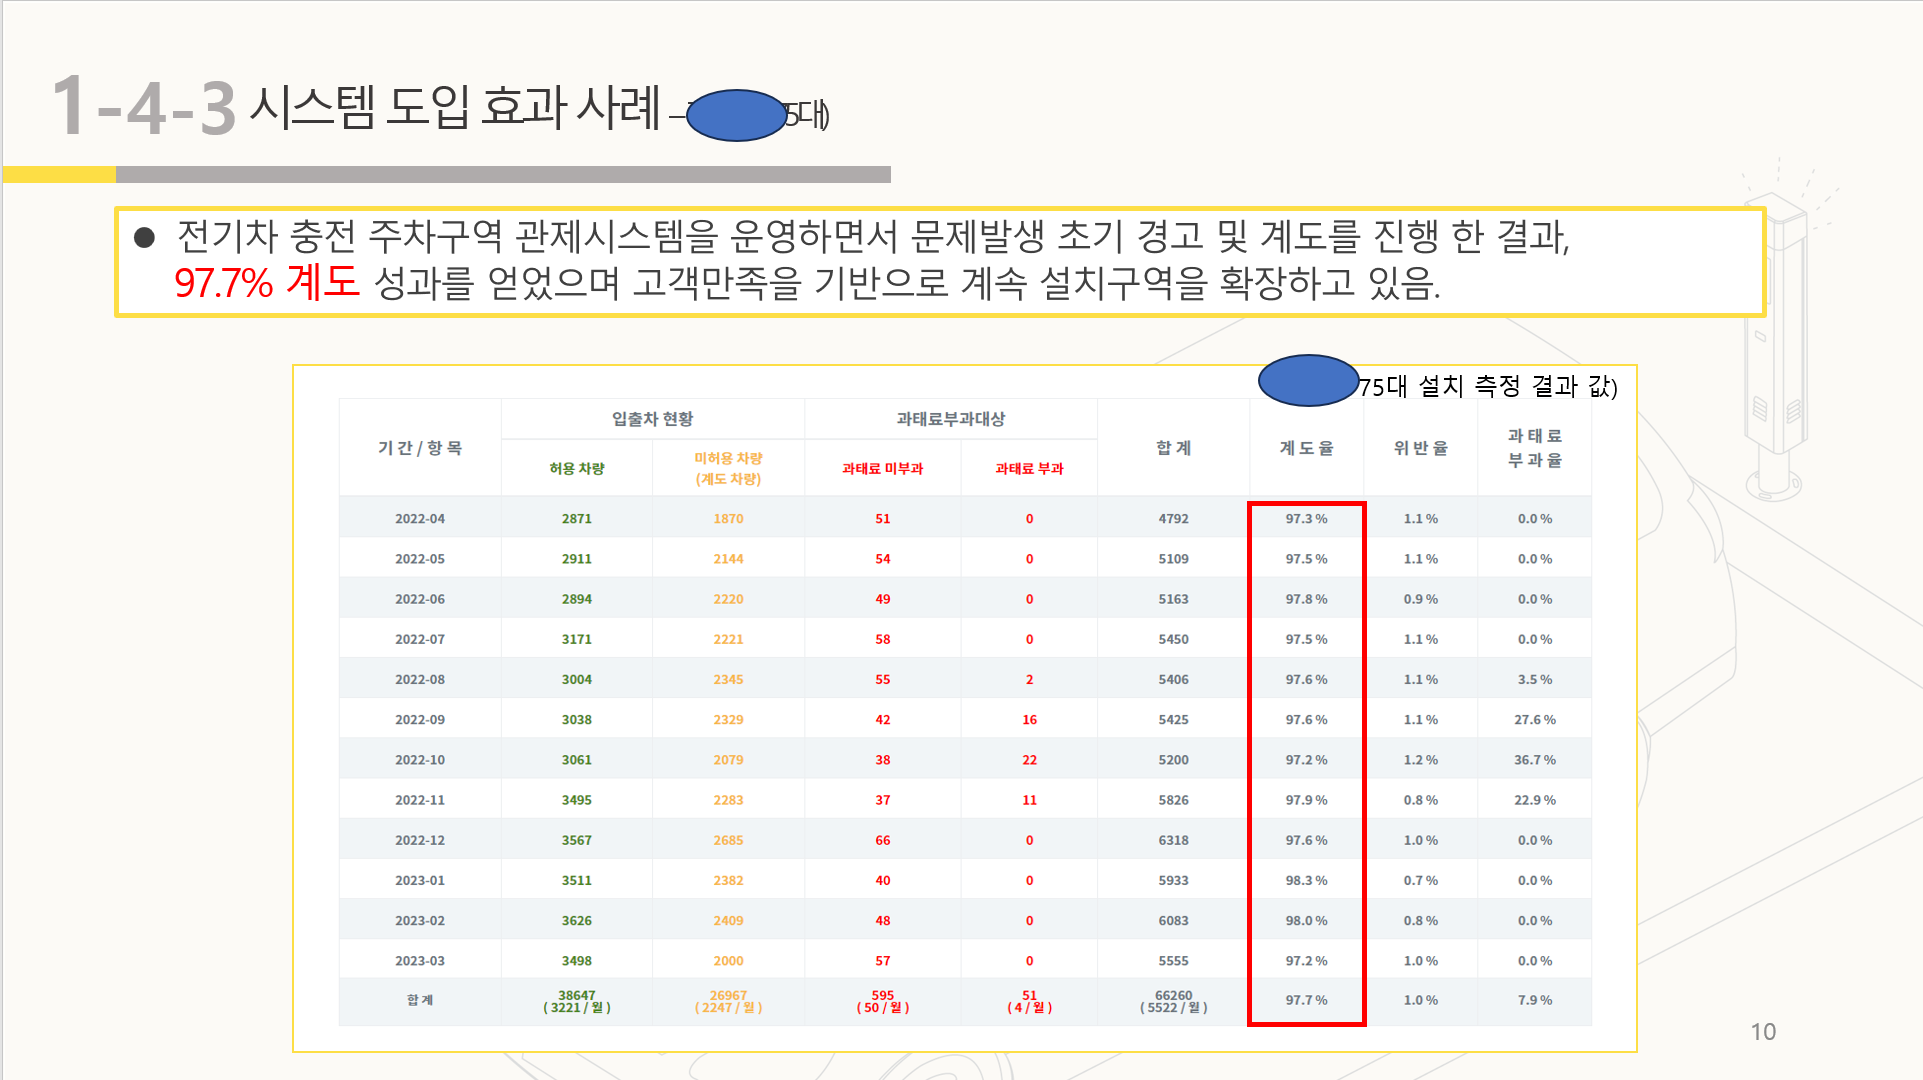This screenshot has height=1080, width=1923.
Task: Click the total value '6318'
Action: [1174, 840]
